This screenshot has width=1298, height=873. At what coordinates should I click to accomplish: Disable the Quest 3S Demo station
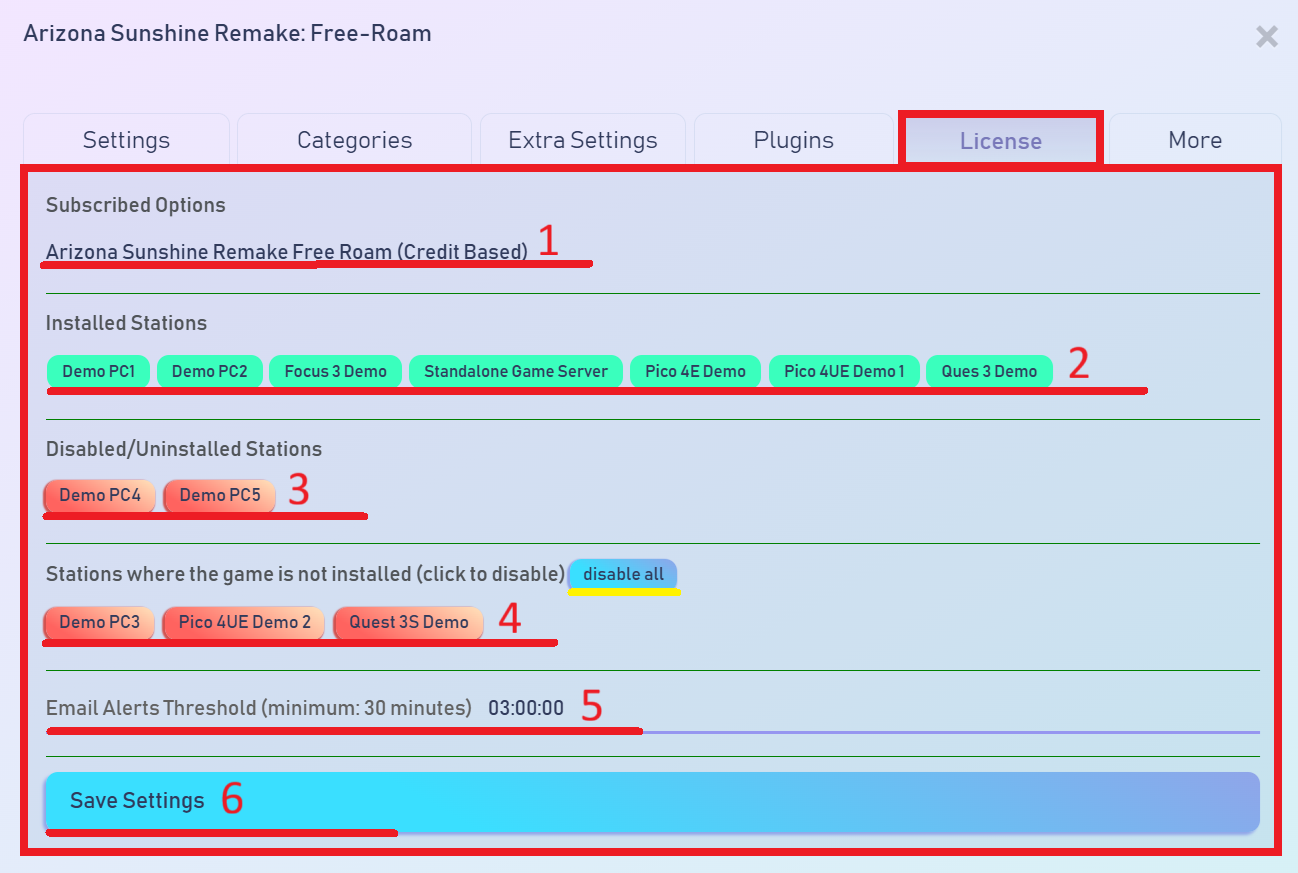point(408,622)
